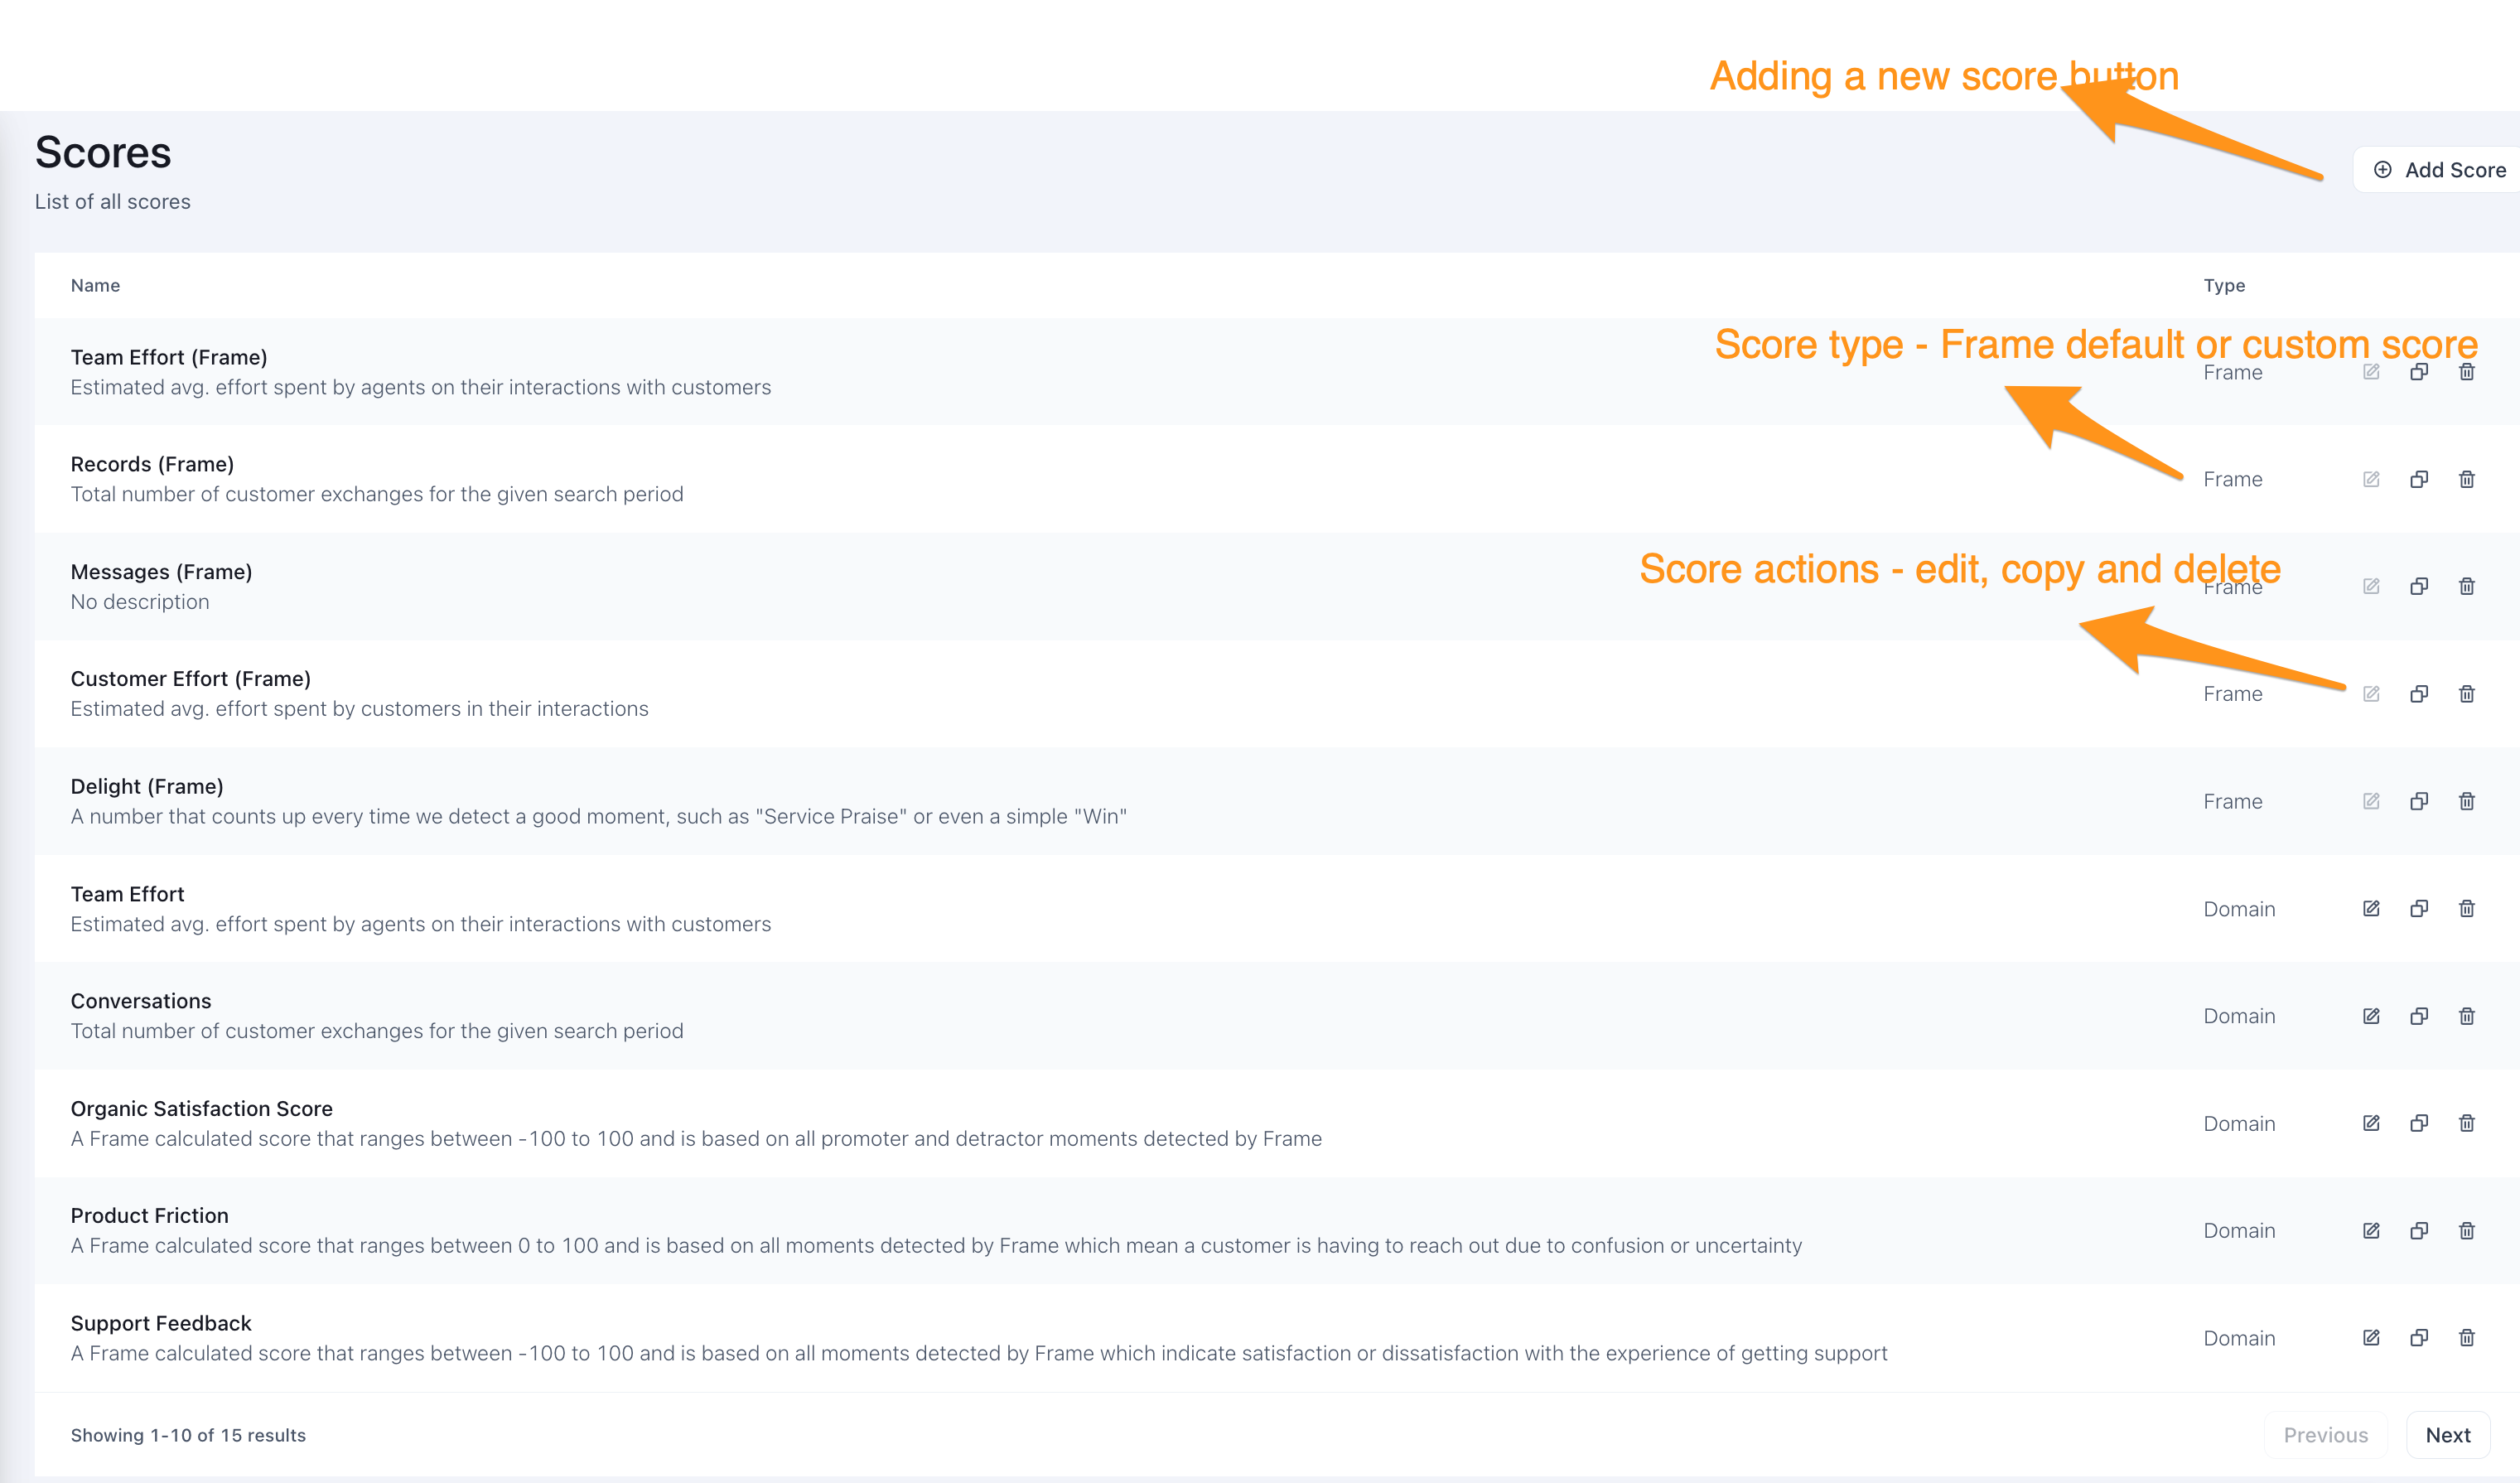Edit the Conversations score
Image resolution: width=2520 pixels, height=1483 pixels.
point(2371,1016)
